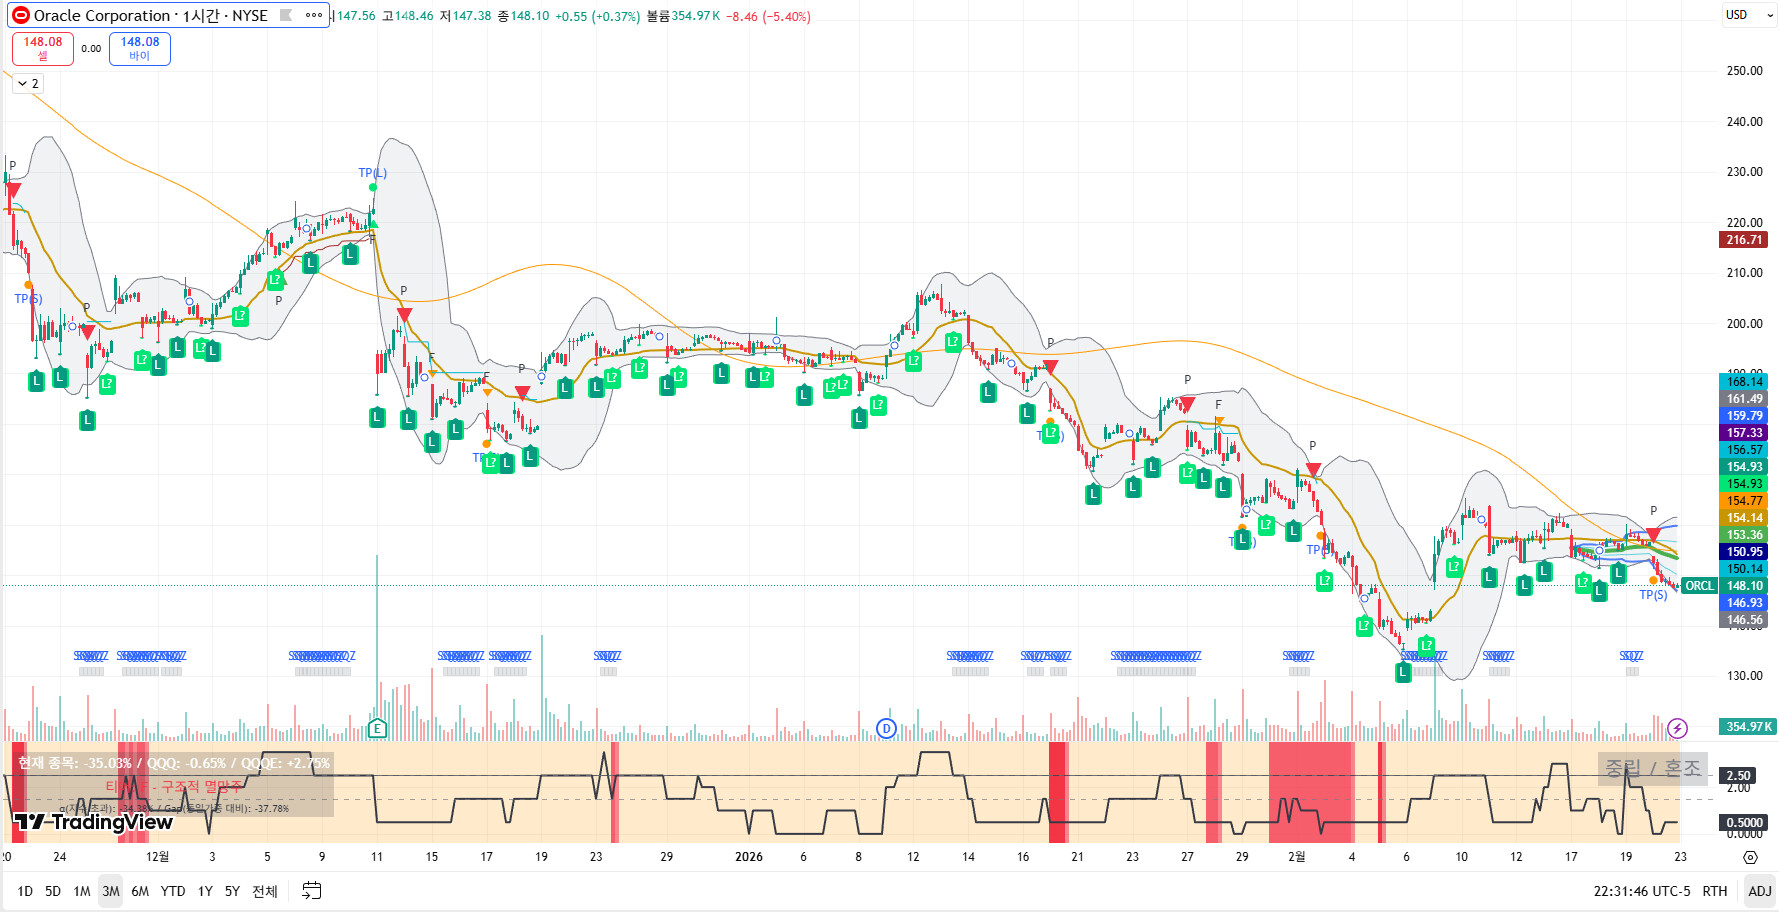Image resolution: width=1779 pixels, height=912 pixels.
Task: Show the full range with 전체
Action: pos(264,891)
